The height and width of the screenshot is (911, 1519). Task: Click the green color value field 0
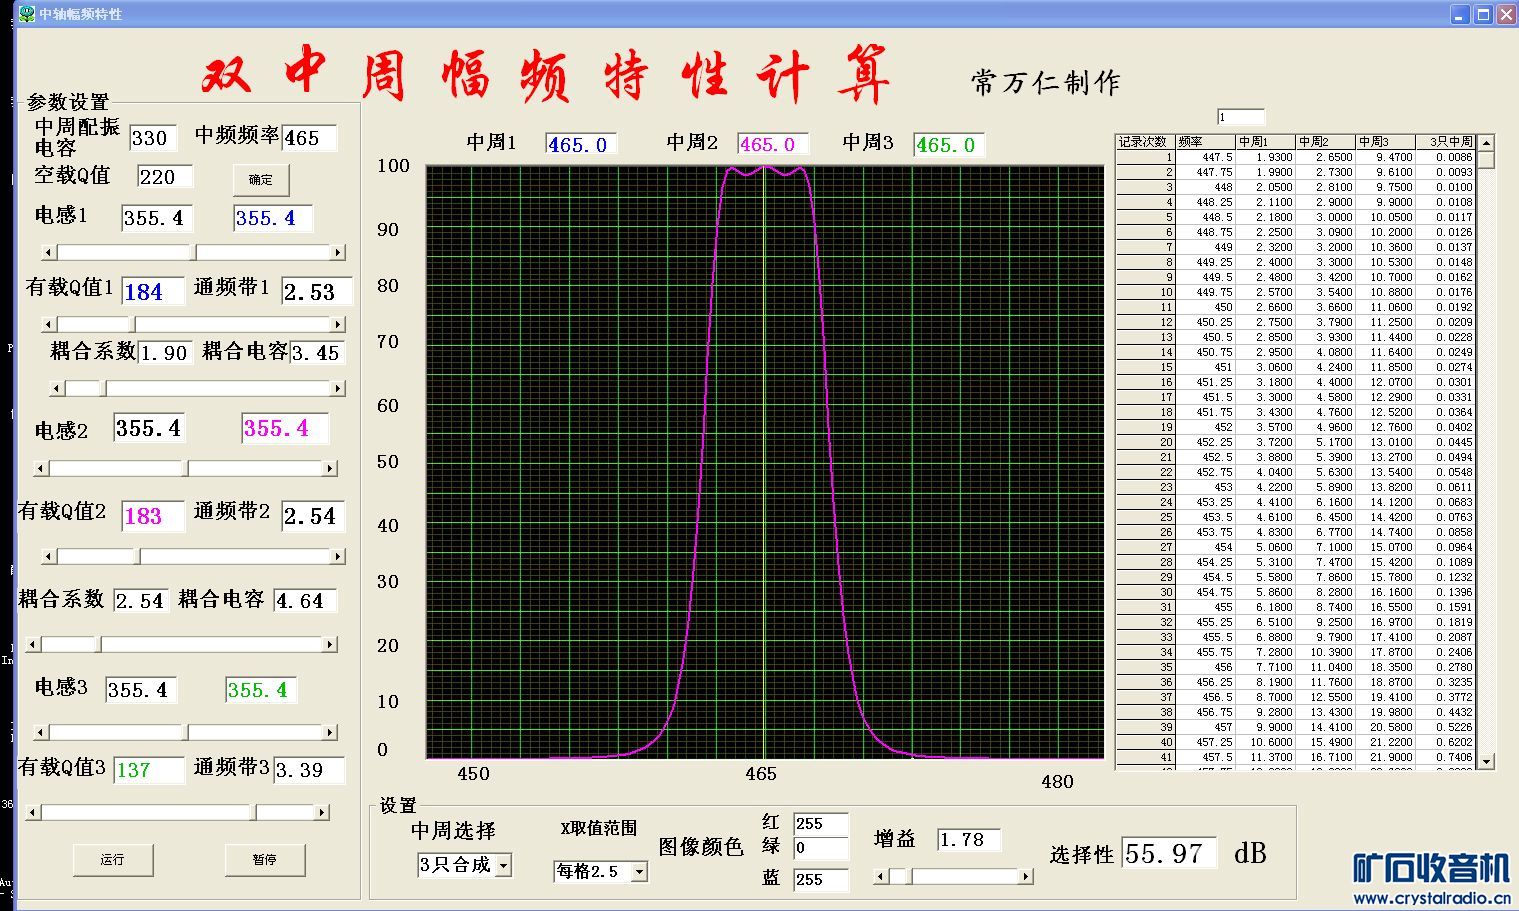(x=819, y=848)
